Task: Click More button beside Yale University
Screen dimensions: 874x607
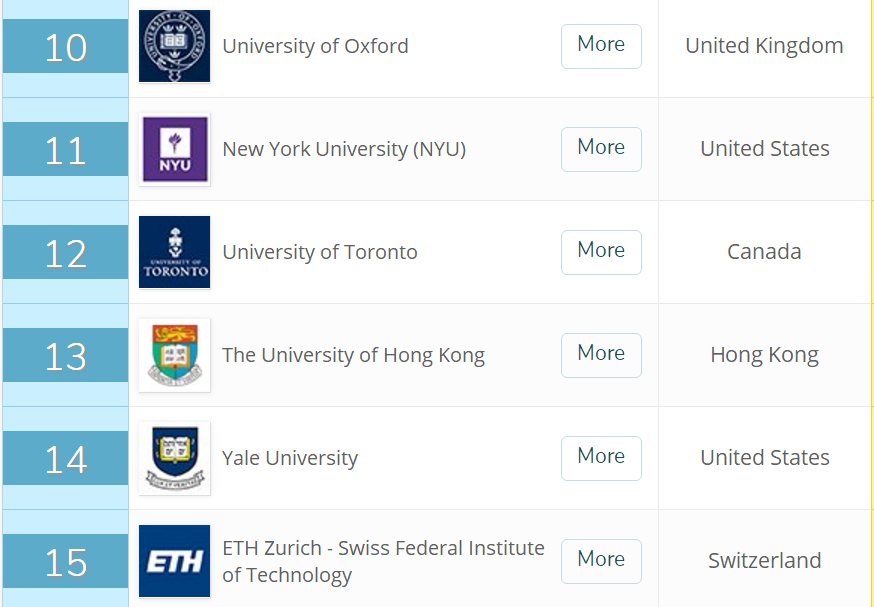Action: (601, 458)
